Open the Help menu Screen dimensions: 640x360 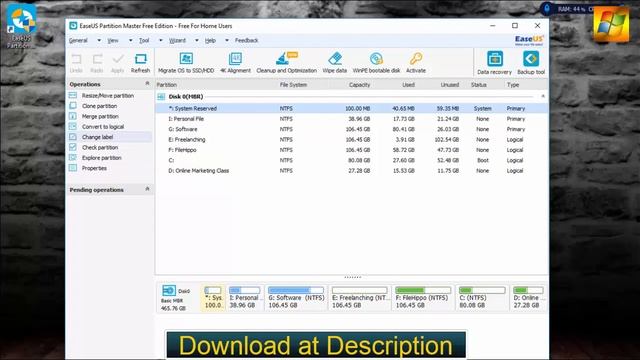tap(210, 40)
